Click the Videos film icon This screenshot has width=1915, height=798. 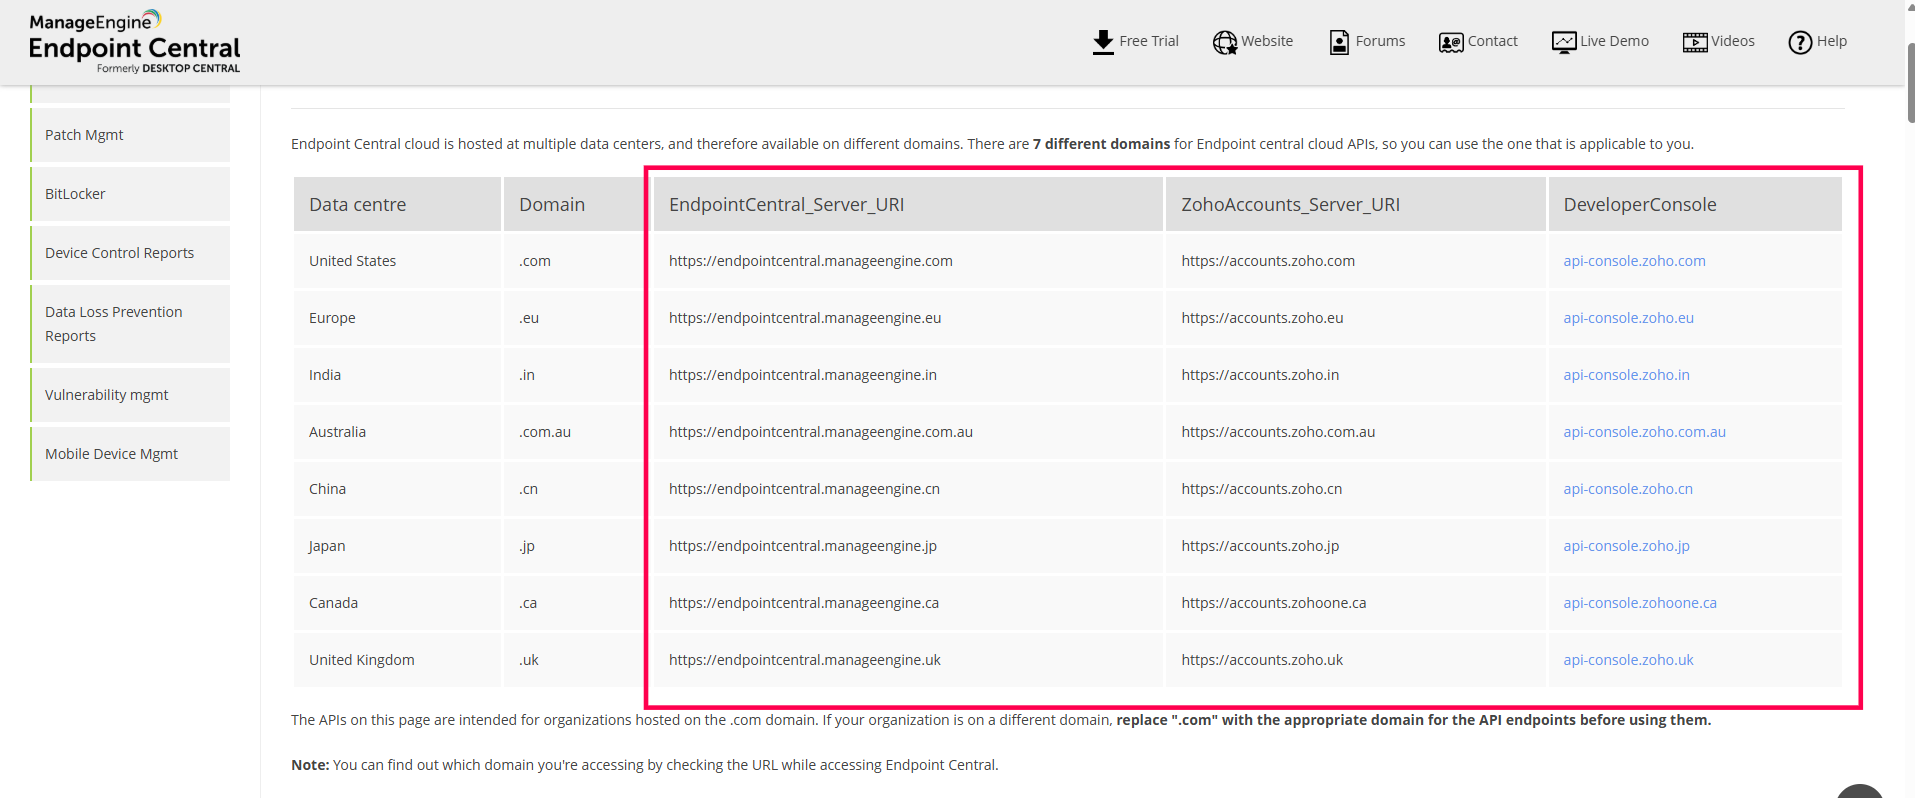[1695, 42]
